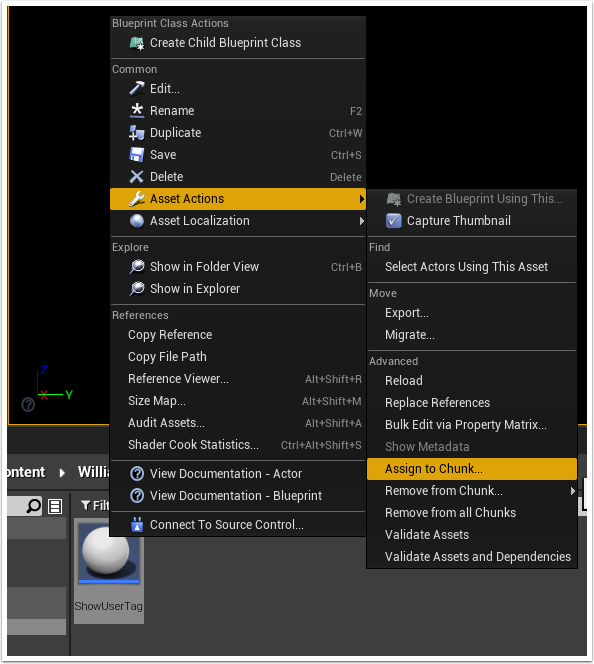This screenshot has width=594, height=664.
Task: Click the floppy disk Save icon
Action: pos(136,155)
